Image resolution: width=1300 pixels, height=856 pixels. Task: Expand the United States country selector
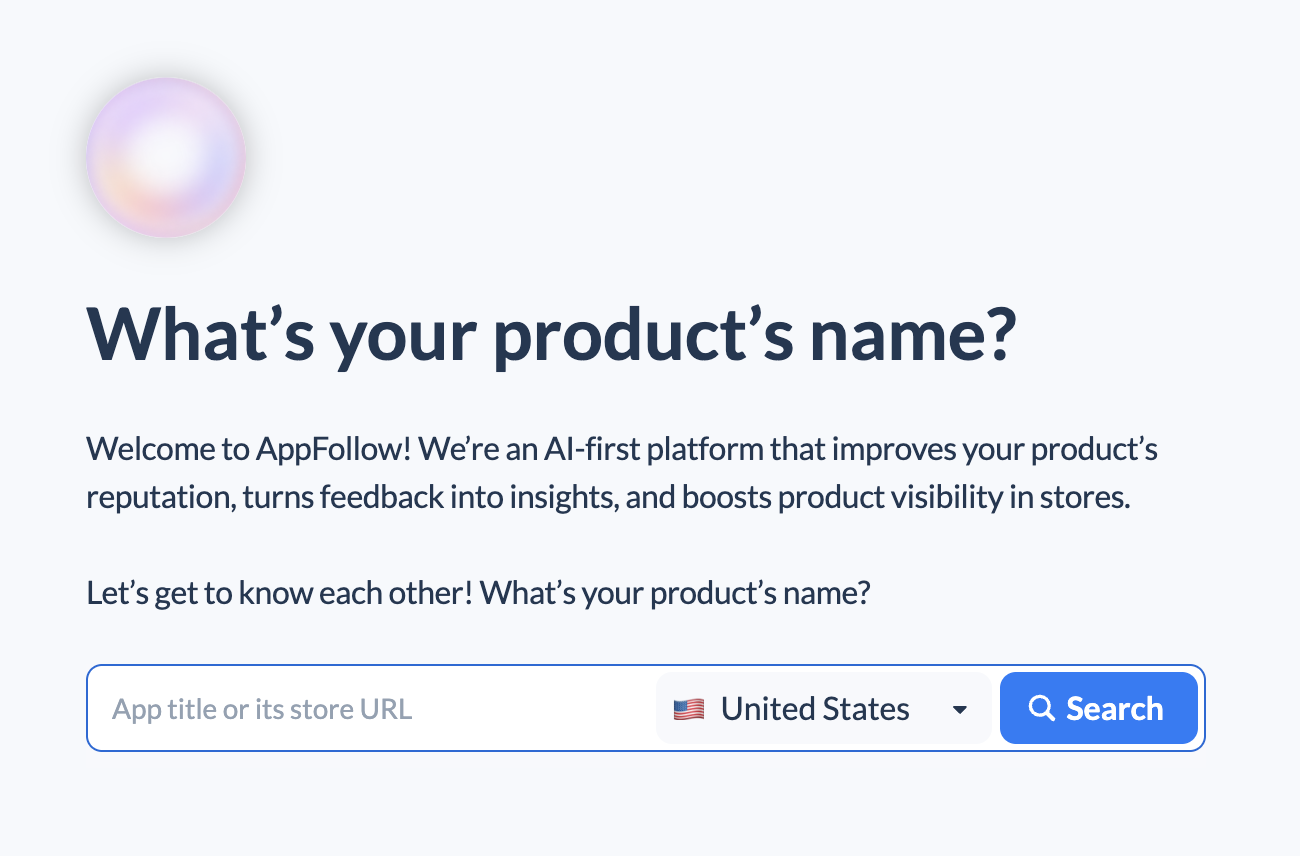pos(823,708)
